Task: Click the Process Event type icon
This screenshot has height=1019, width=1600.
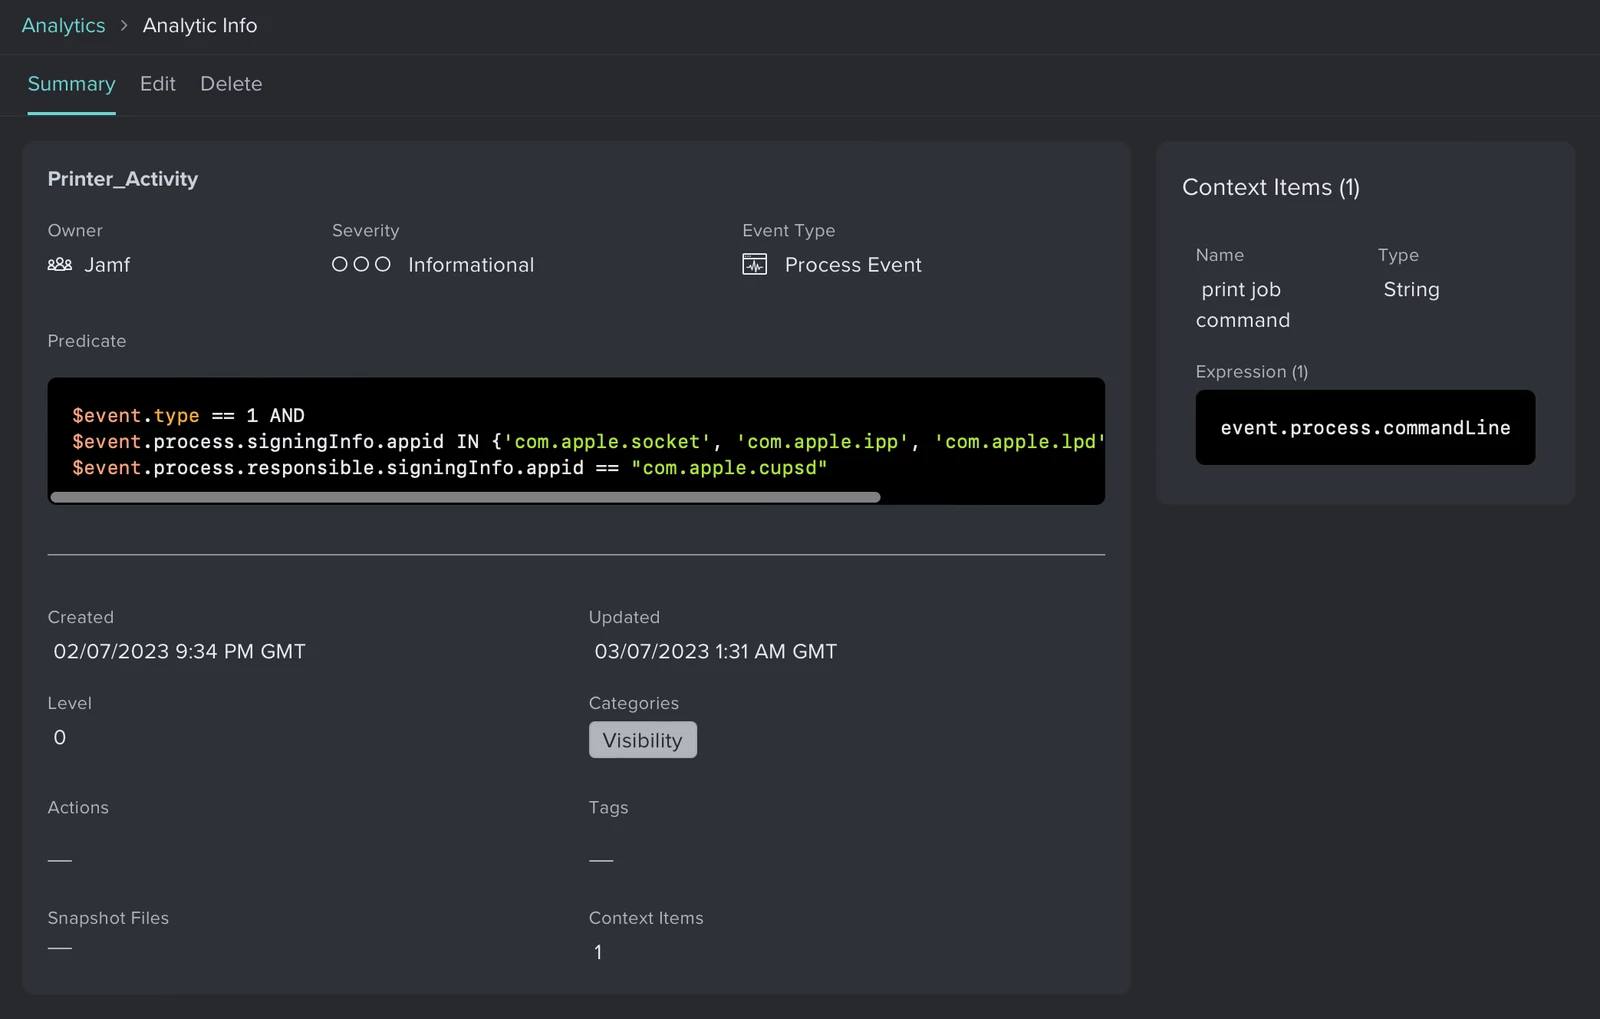Action: [755, 265]
